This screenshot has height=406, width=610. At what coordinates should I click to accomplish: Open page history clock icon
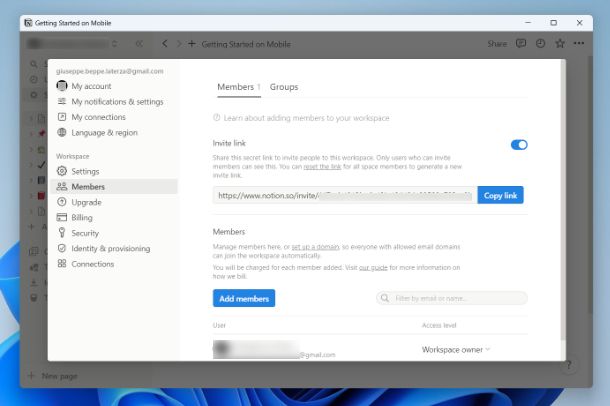[x=540, y=44]
